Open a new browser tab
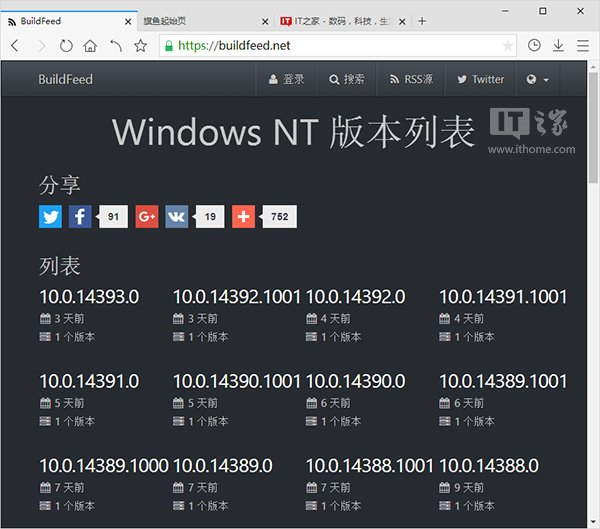The image size is (600, 529). point(422,21)
